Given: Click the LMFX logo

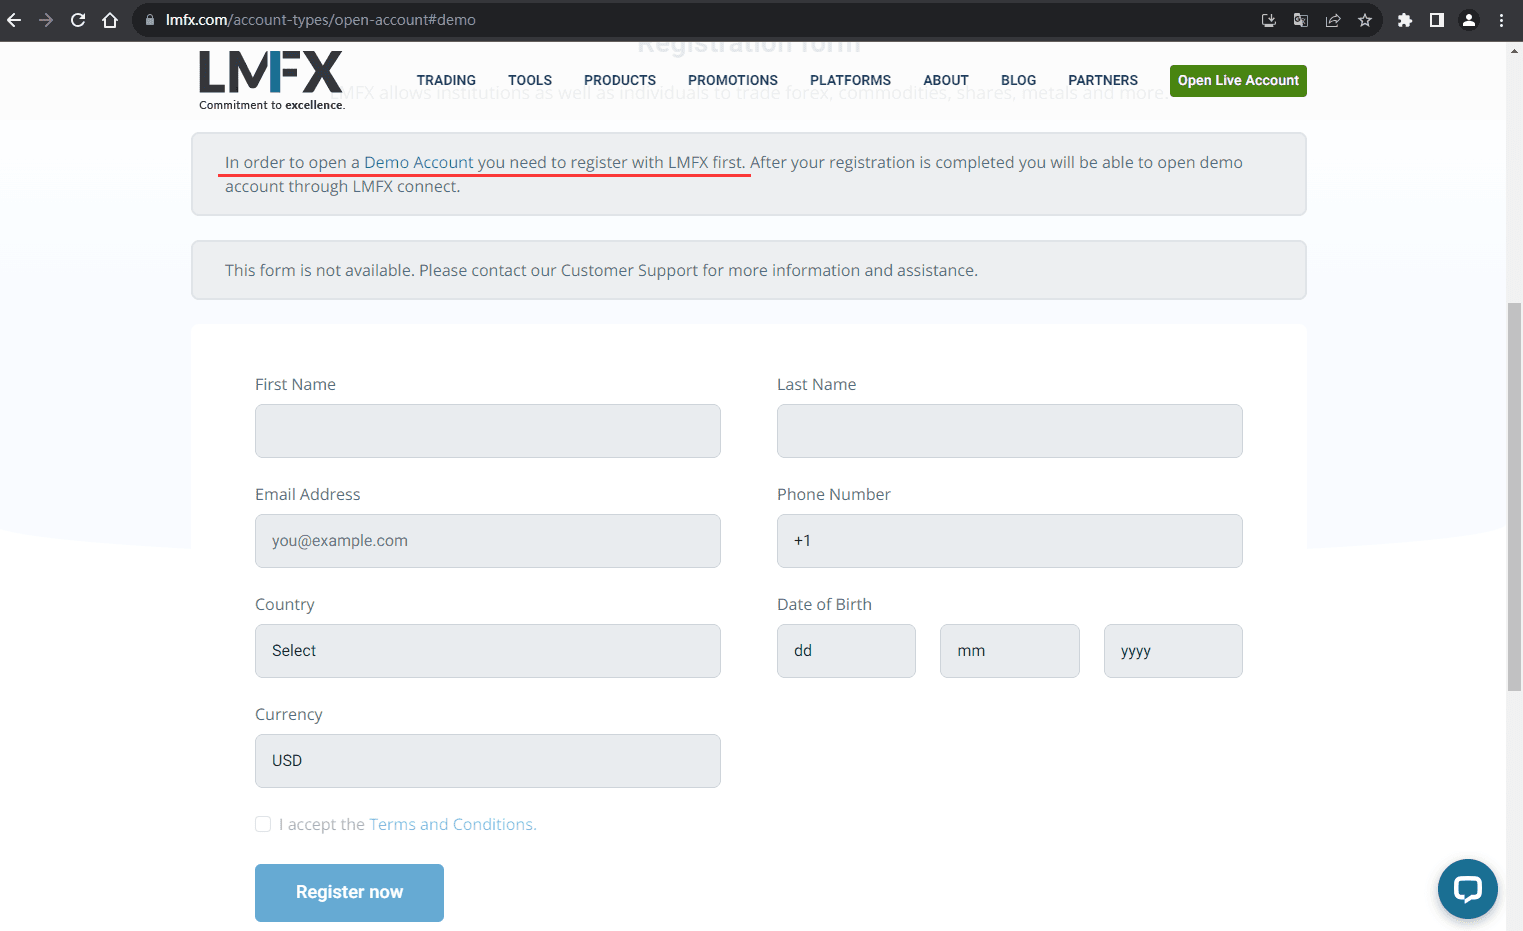Looking at the screenshot, I should pyautogui.click(x=271, y=72).
